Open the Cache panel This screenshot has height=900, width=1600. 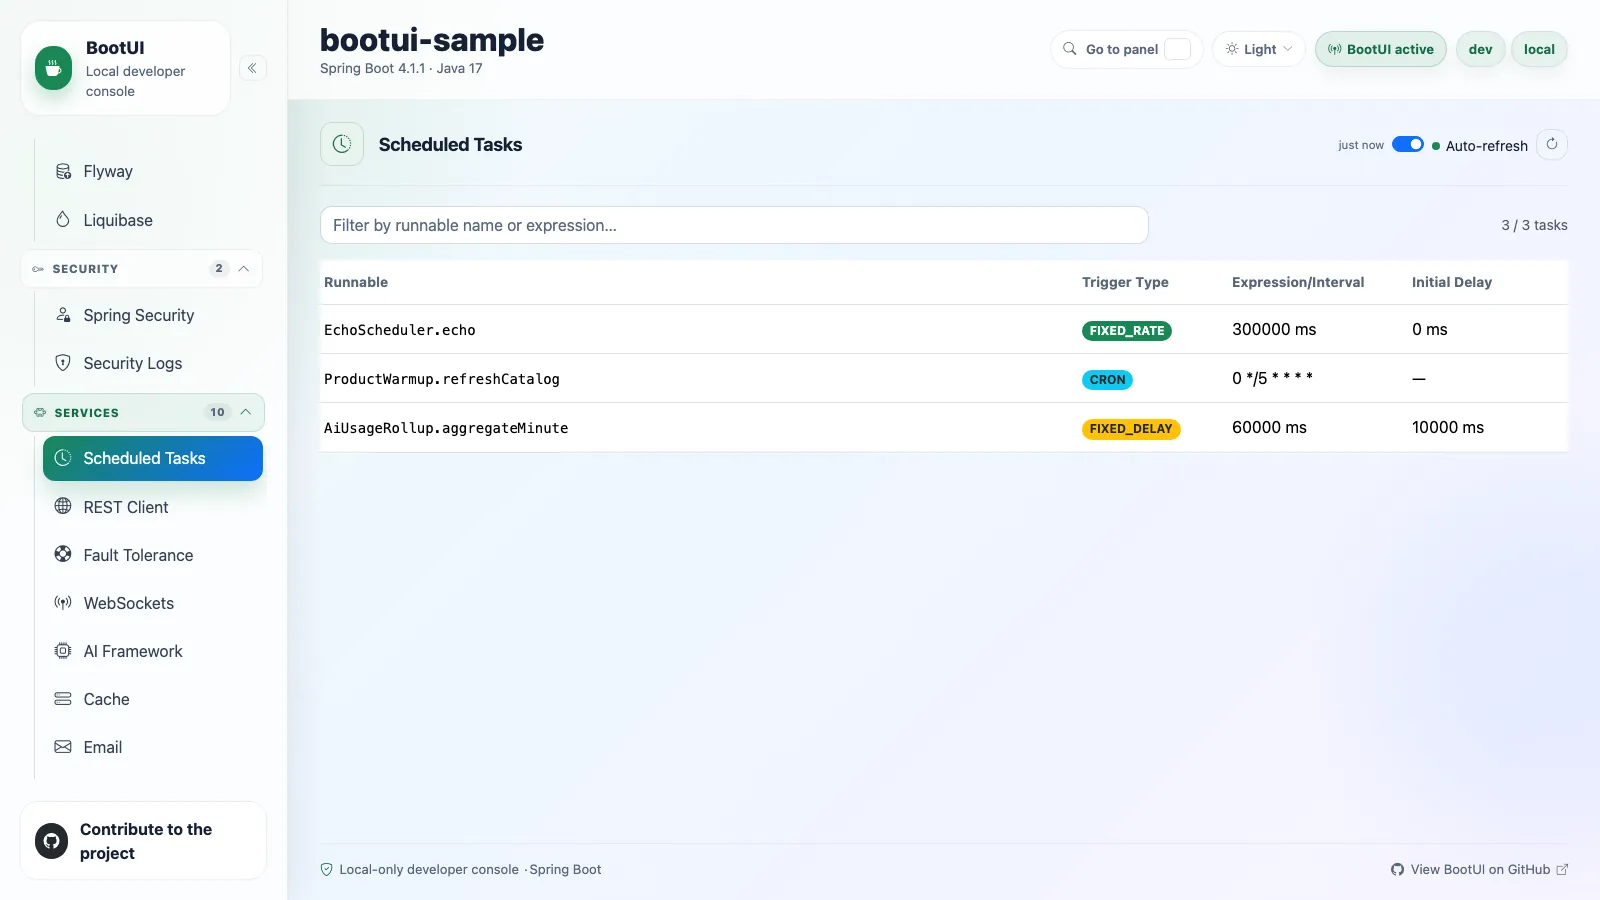[x=153, y=699]
